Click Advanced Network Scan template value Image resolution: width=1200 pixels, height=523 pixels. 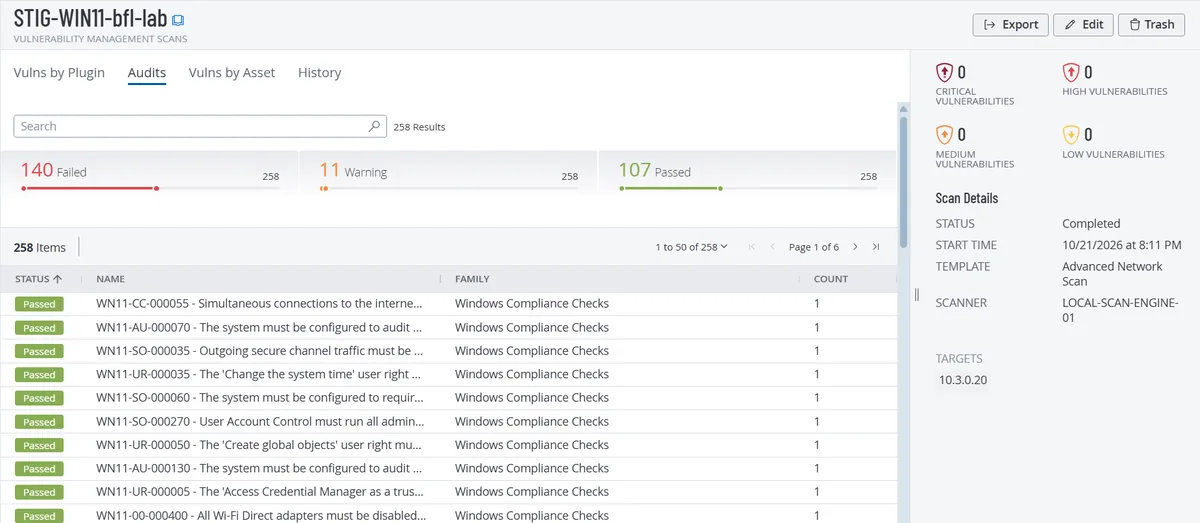pos(1112,274)
